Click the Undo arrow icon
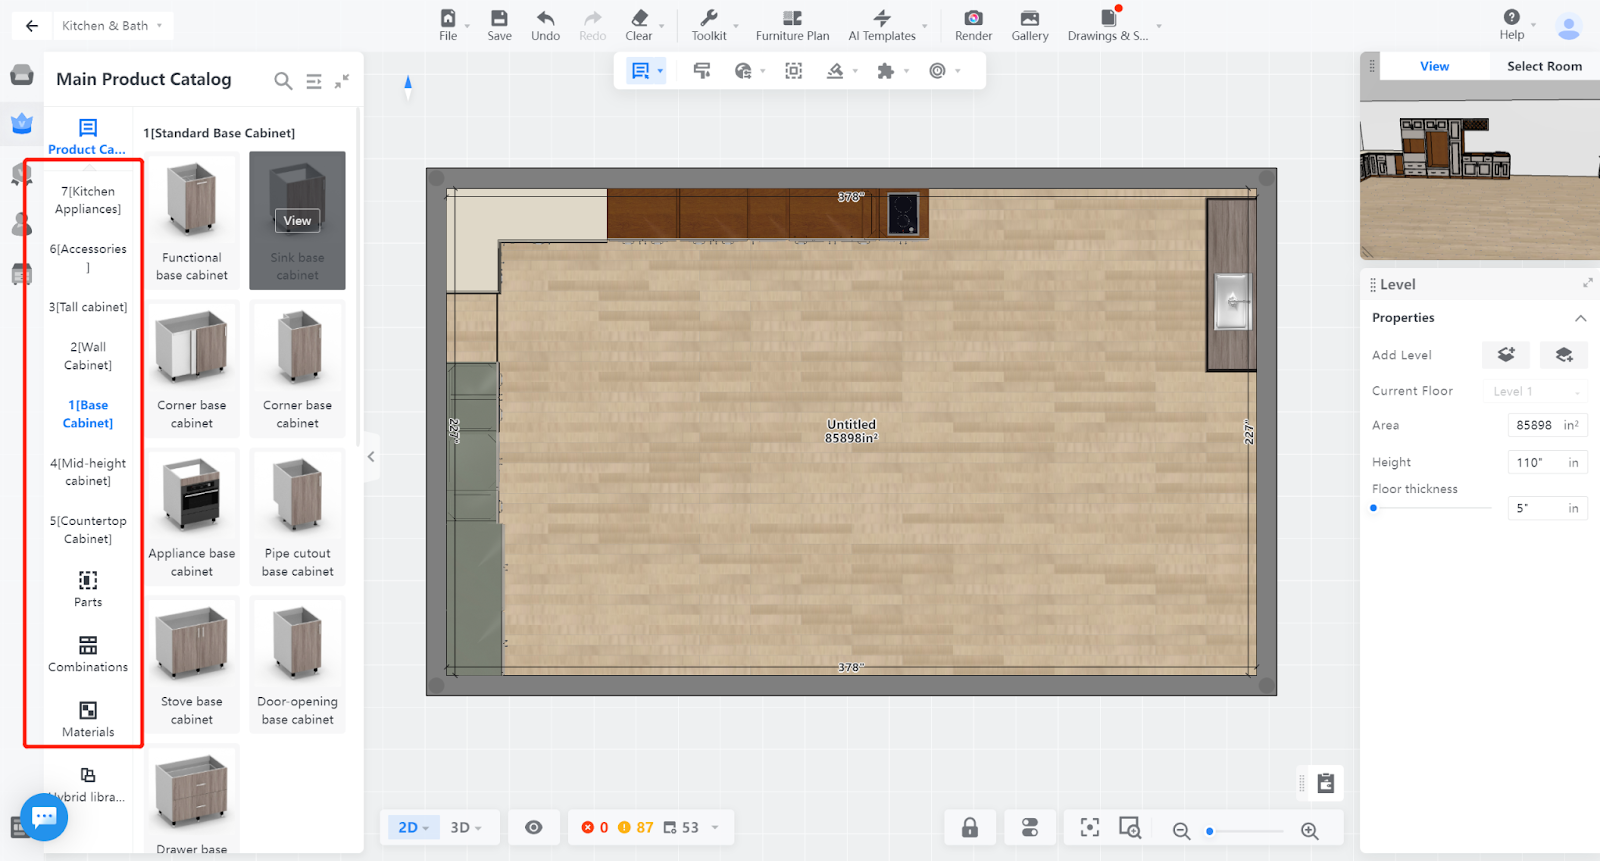 pyautogui.click(x=545, y=19)
